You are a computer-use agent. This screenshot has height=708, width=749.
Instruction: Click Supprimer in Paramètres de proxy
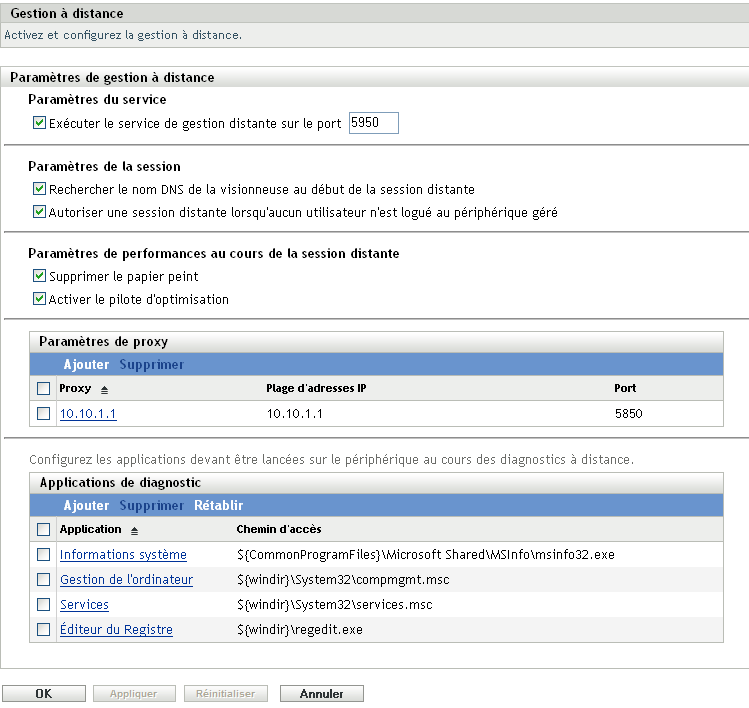coord(151,365)
